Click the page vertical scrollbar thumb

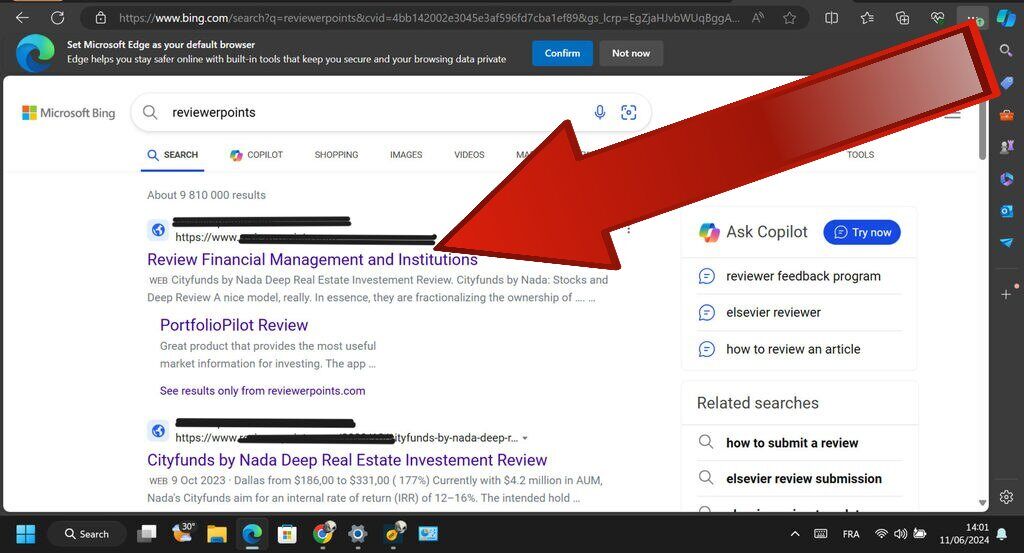(982, 129)
